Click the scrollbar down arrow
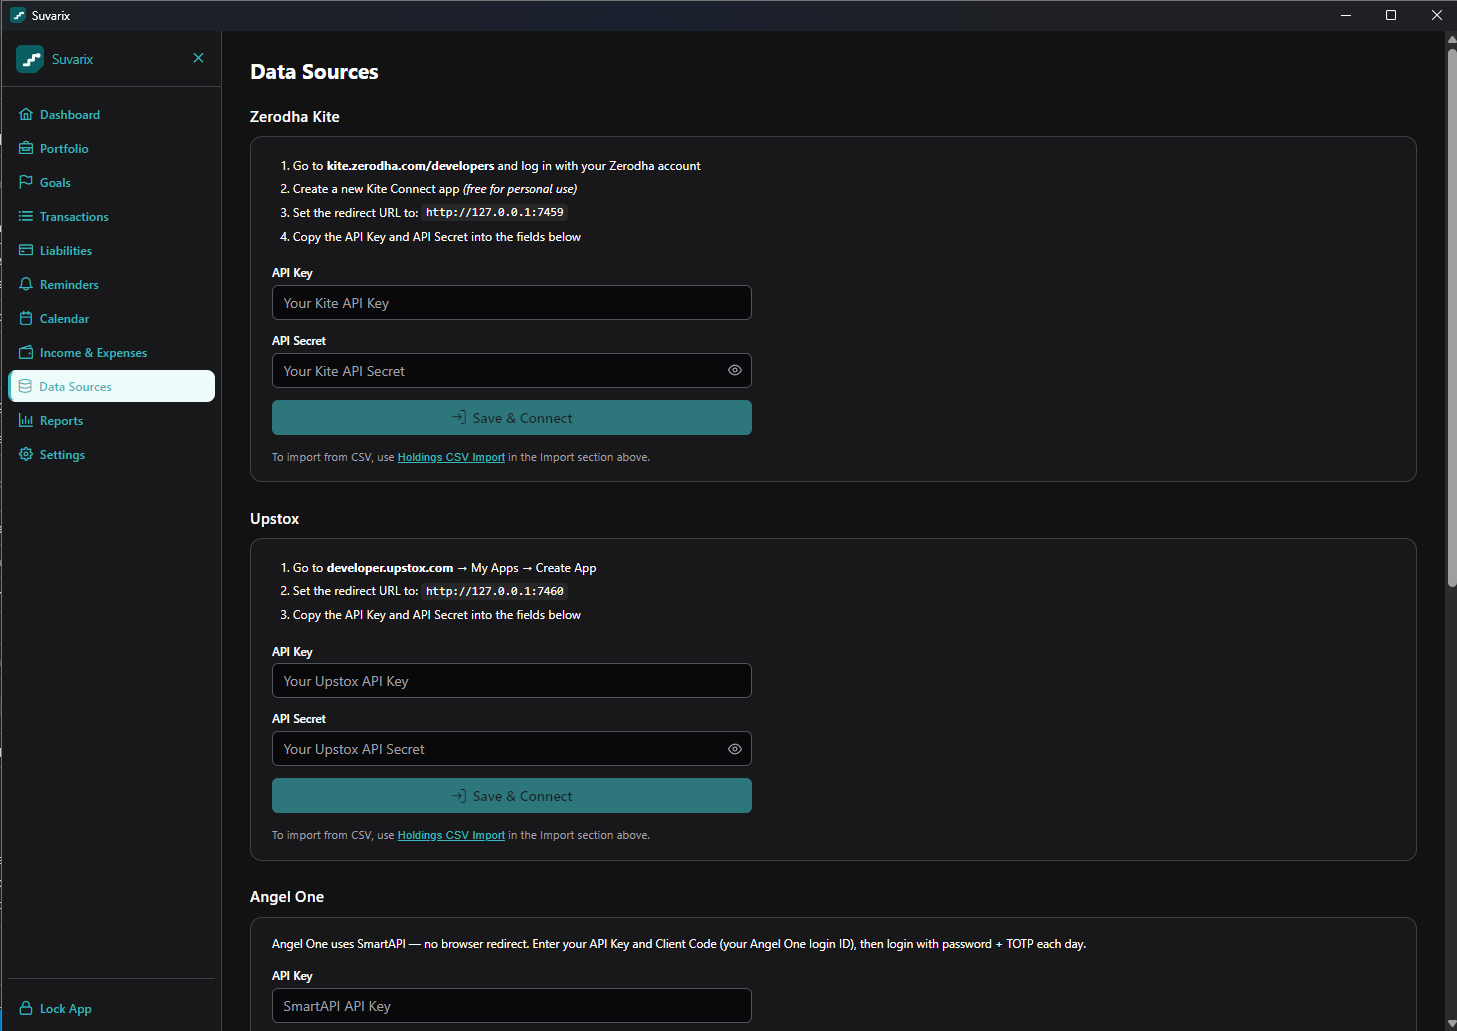 point(1452,1023)
